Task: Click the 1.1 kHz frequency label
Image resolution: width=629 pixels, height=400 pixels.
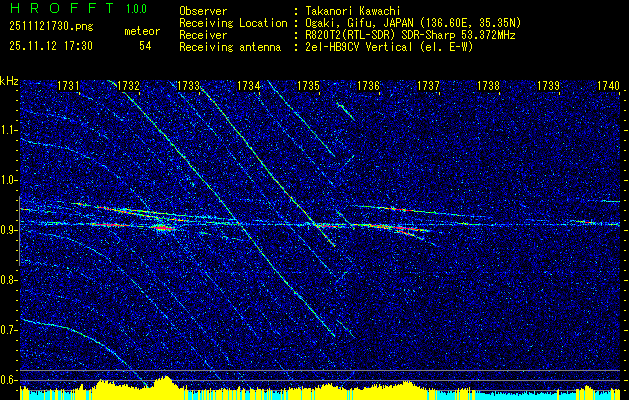Action: (x=10, y=131)
